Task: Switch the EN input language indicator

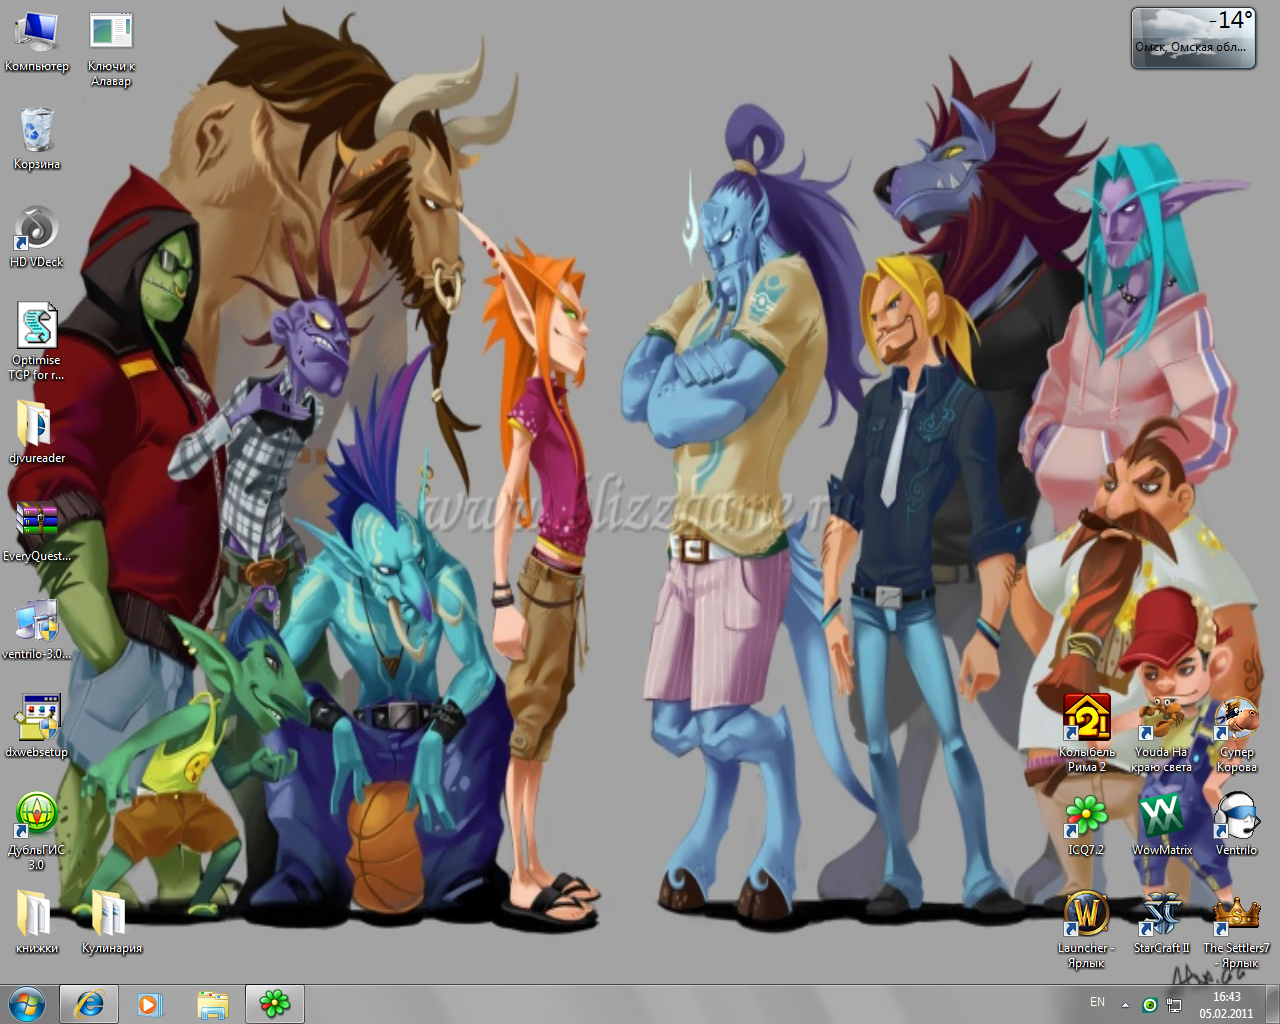Action: [1097, 1002]
